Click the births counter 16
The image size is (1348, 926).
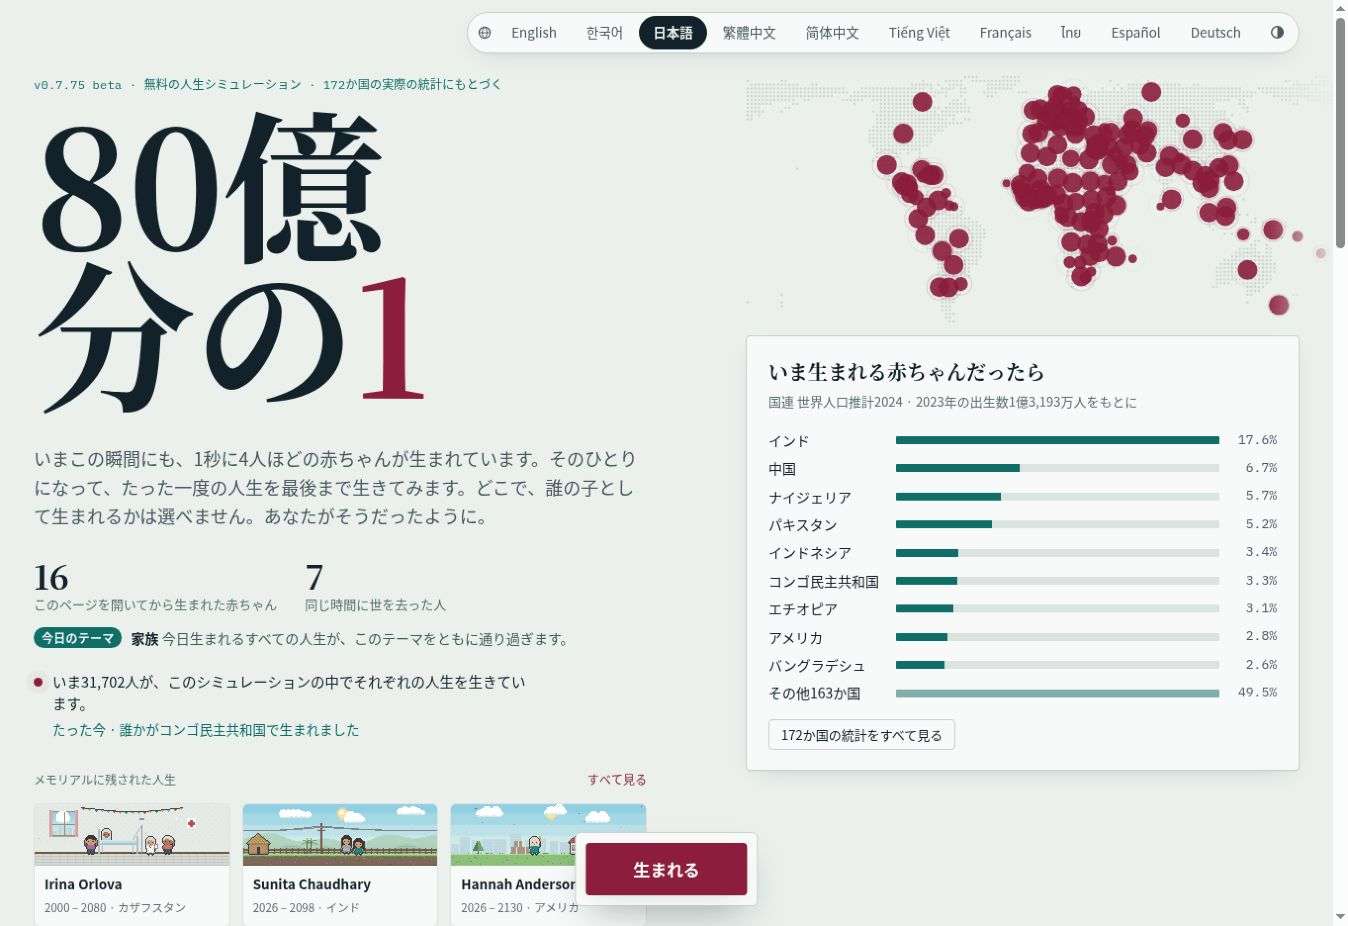[x=51, y=578]
